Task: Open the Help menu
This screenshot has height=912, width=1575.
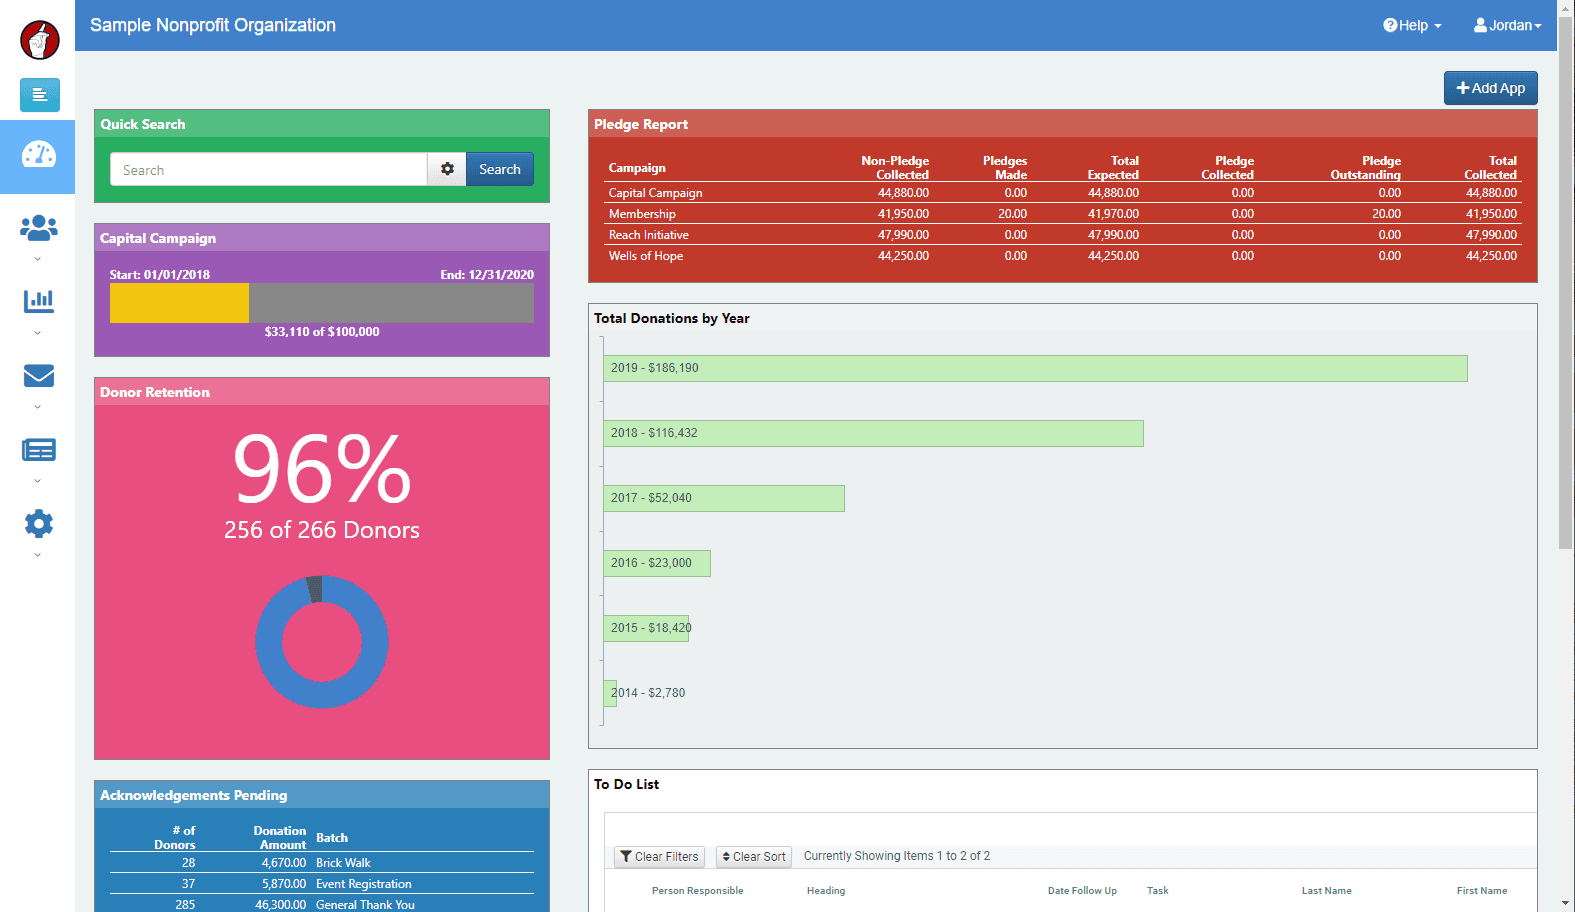Action: point(1412,26)
